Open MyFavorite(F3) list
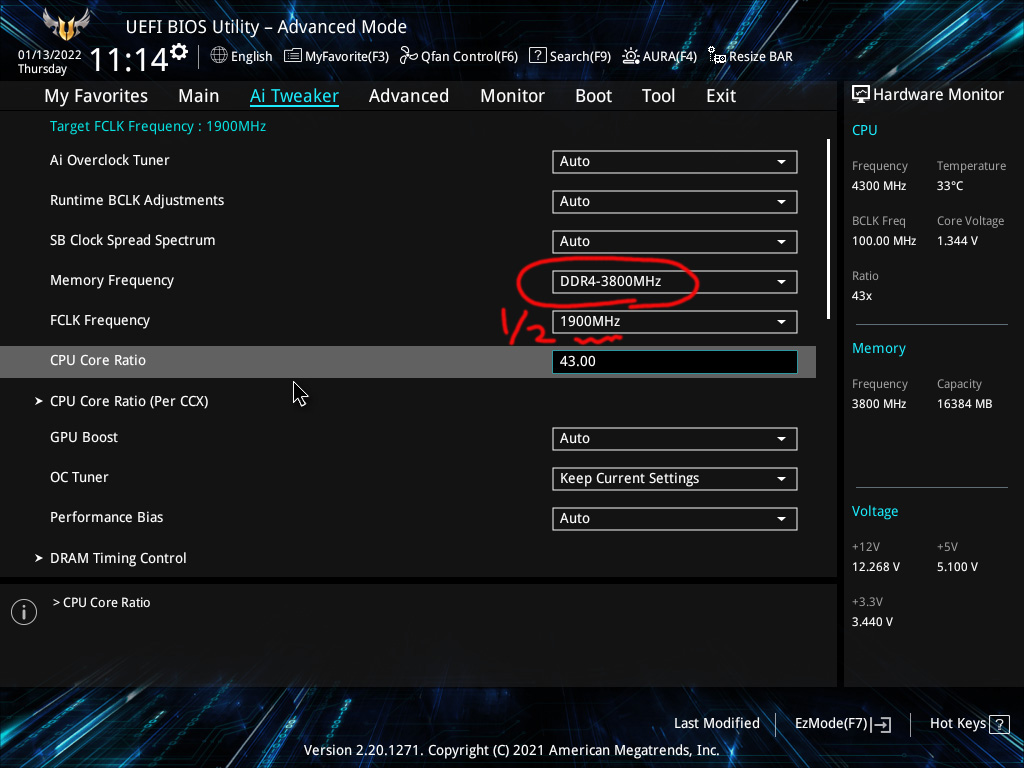This screenshot has width=1024, height=768. (x=336, y=56)
